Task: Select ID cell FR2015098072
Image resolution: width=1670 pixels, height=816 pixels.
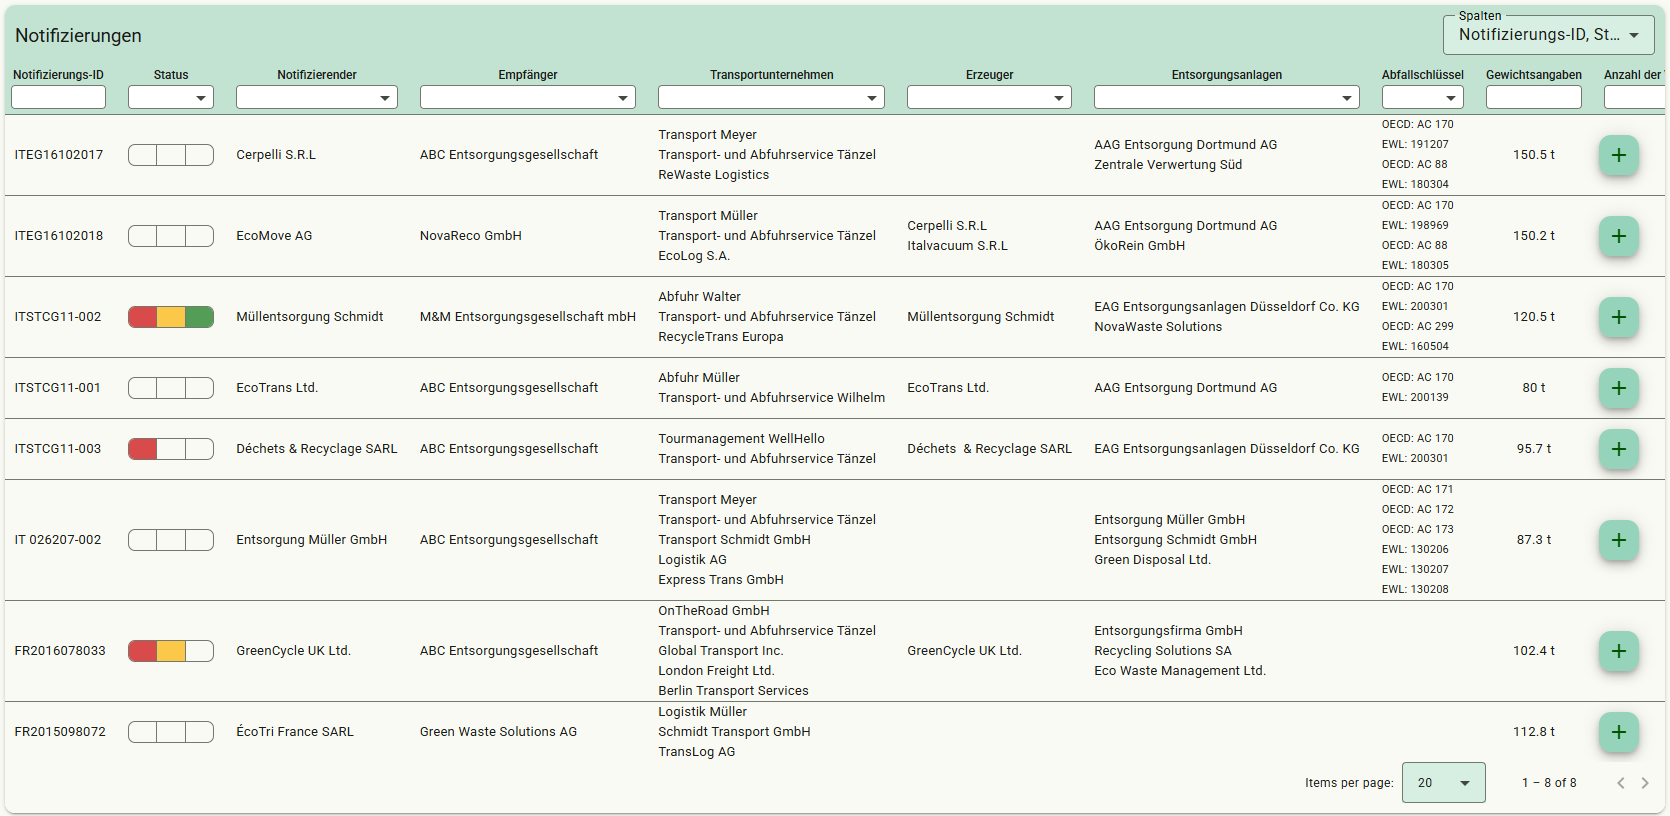Action: click(60, 732)
